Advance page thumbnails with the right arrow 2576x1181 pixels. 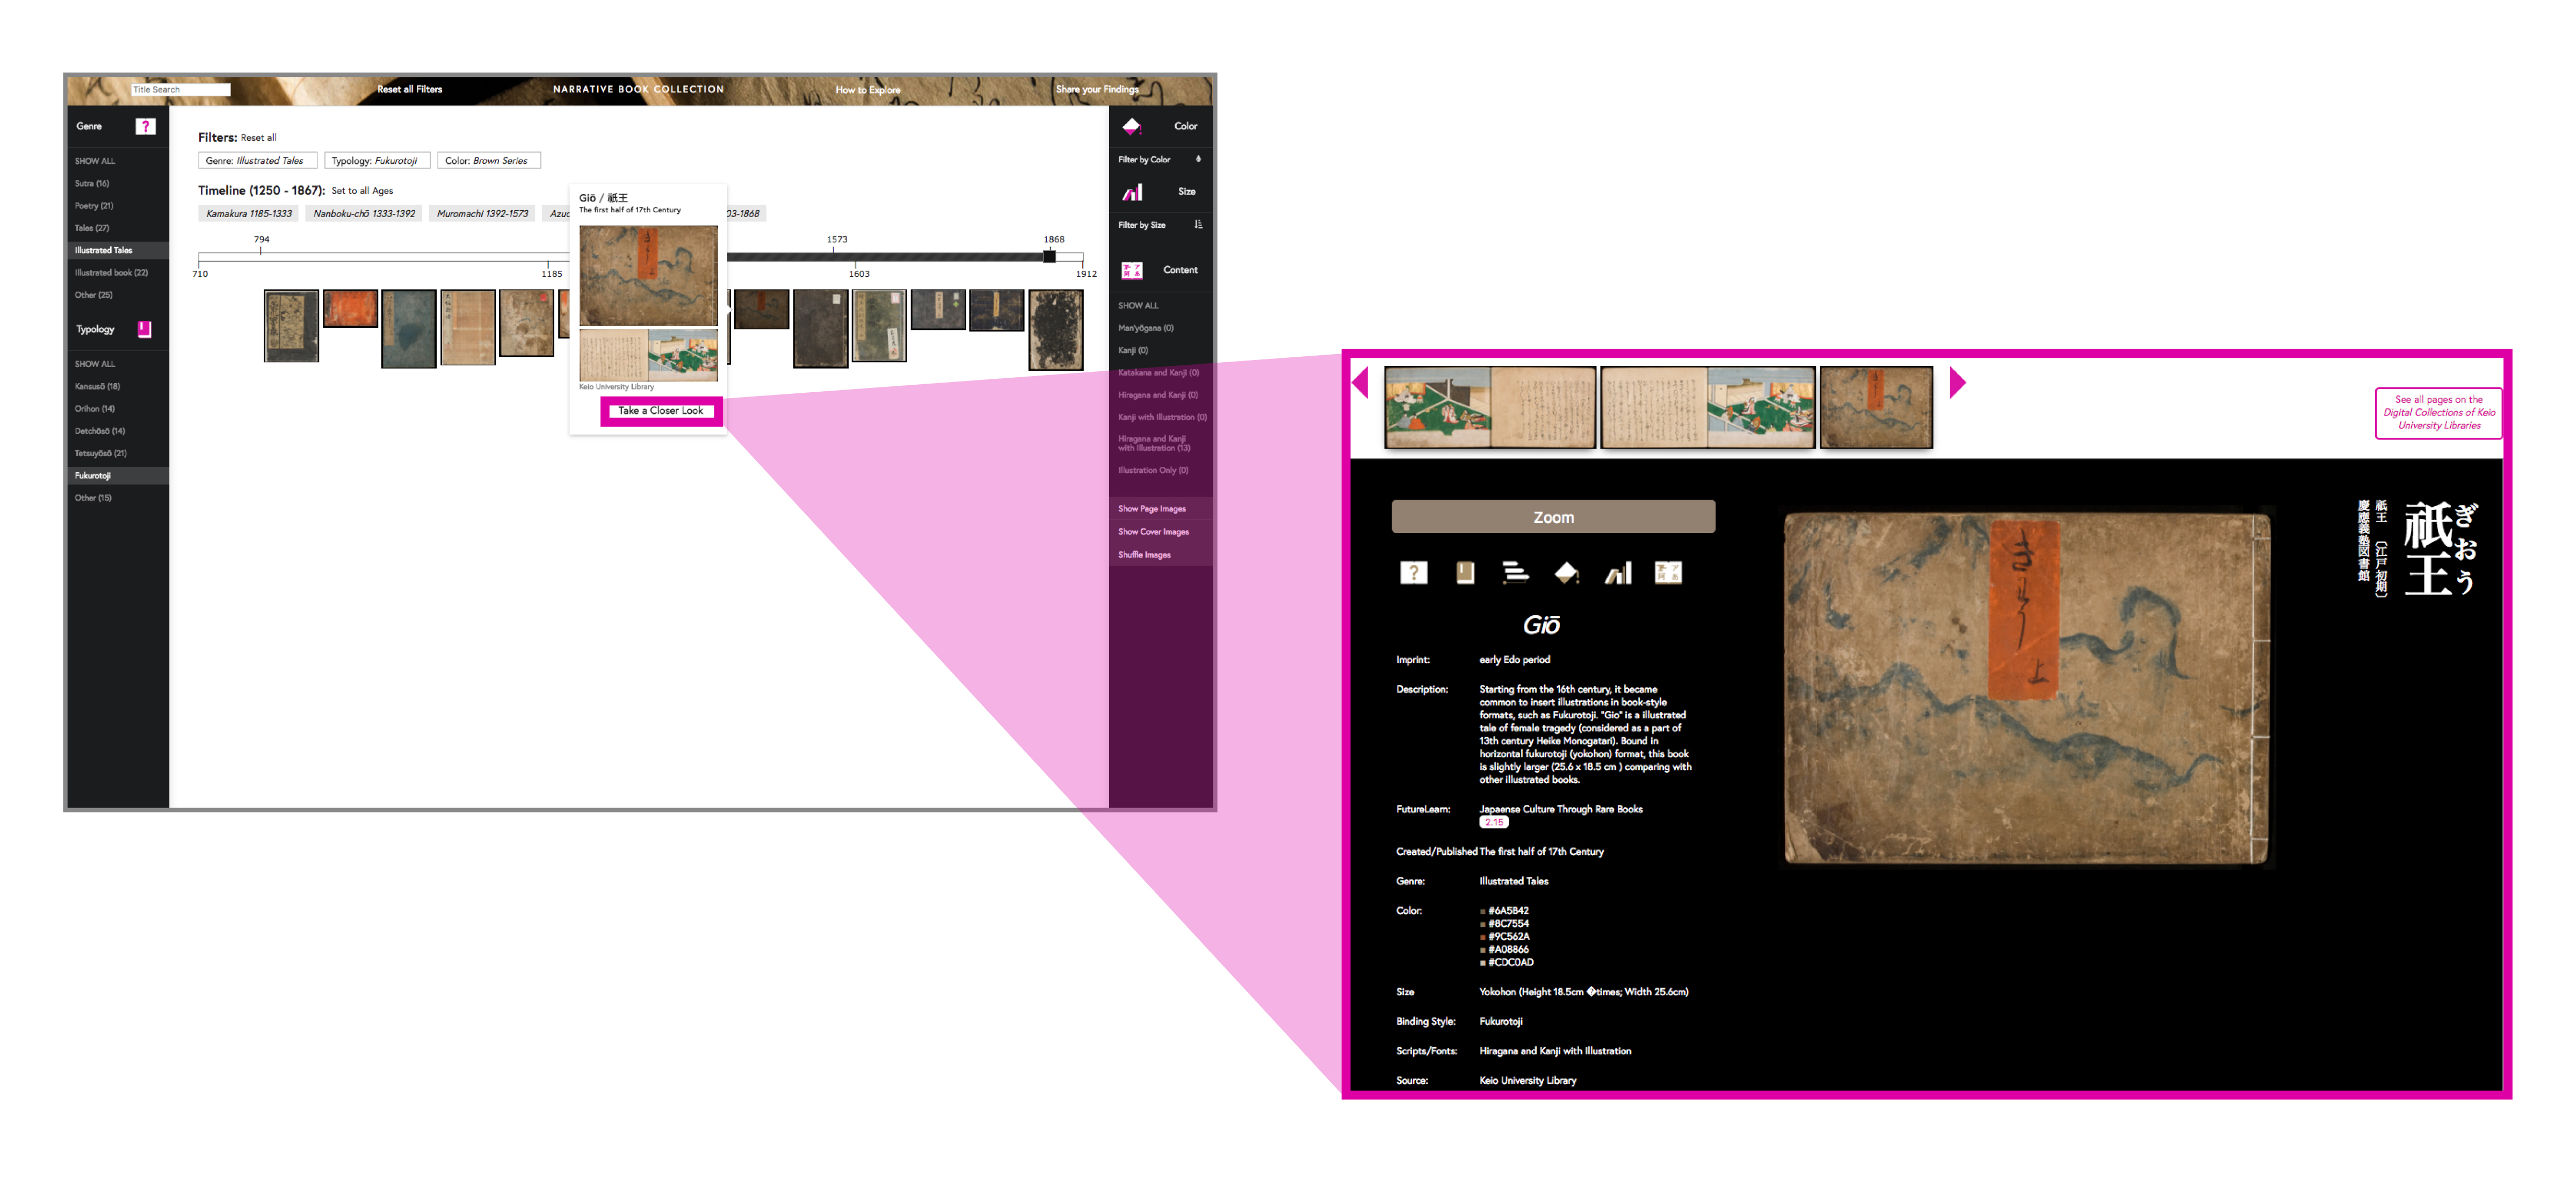pyautogui.click(x=1957, y=382)
